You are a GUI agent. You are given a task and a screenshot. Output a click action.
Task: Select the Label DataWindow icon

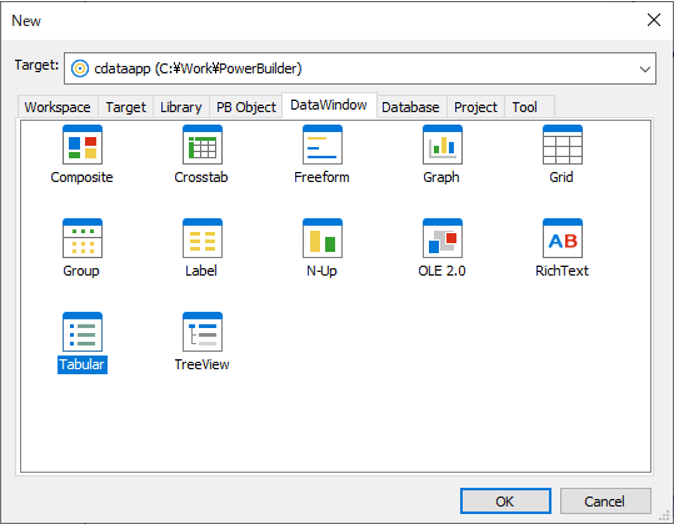(202, 239)
